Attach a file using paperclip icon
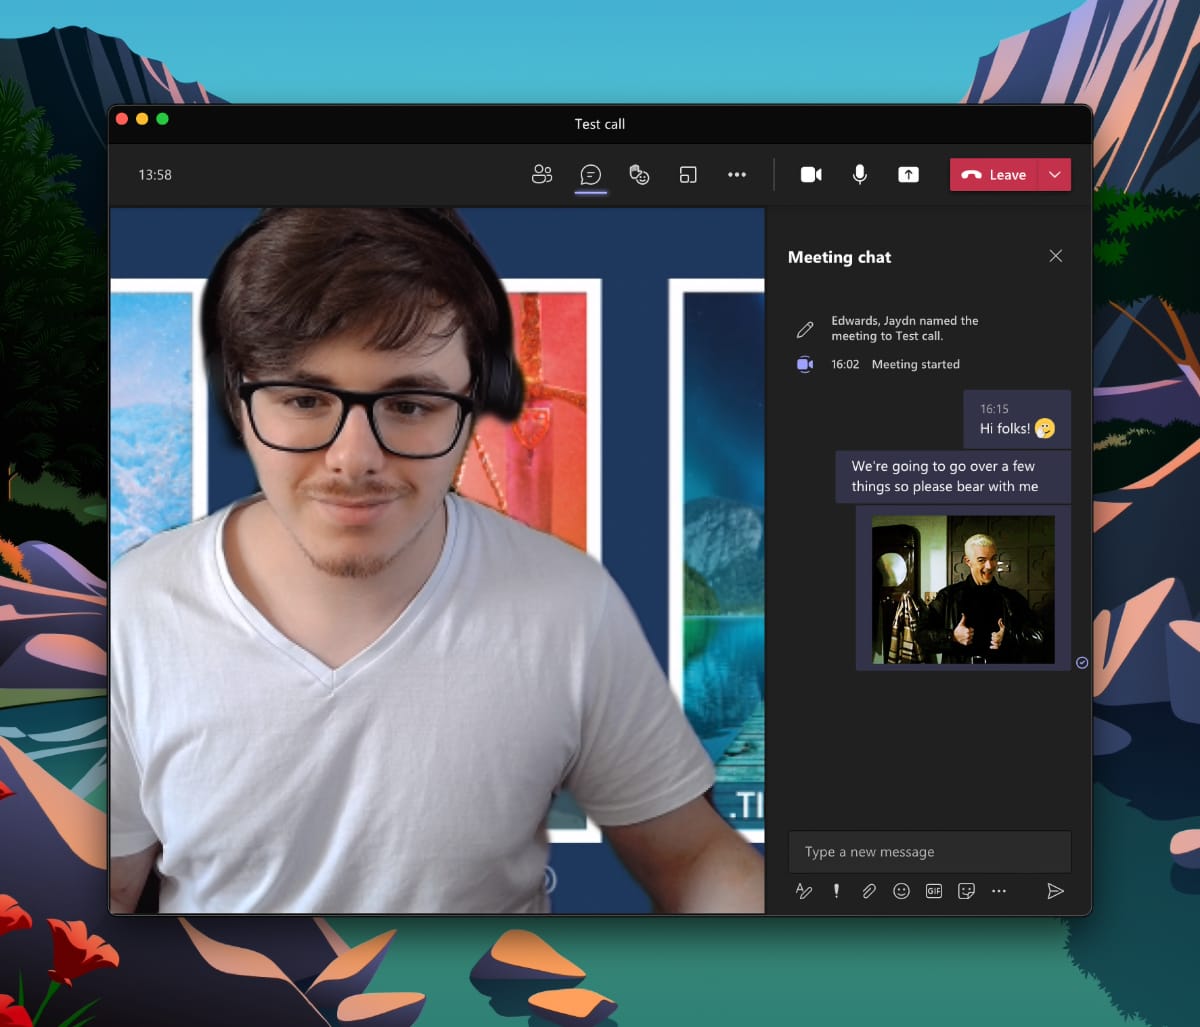The height and width of the screenshot is (1027, 1200). [x=869, y=891]
